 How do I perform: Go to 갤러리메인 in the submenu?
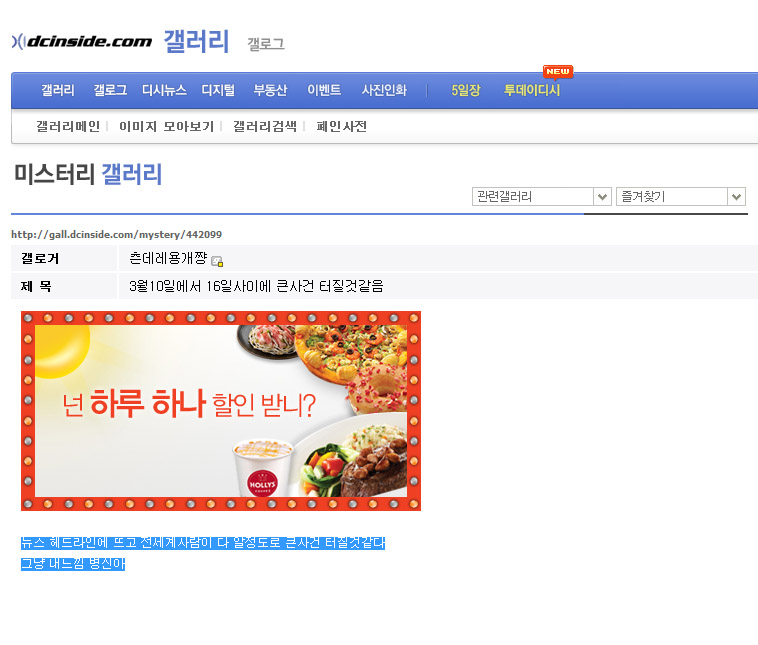click(x=68, y=127)
